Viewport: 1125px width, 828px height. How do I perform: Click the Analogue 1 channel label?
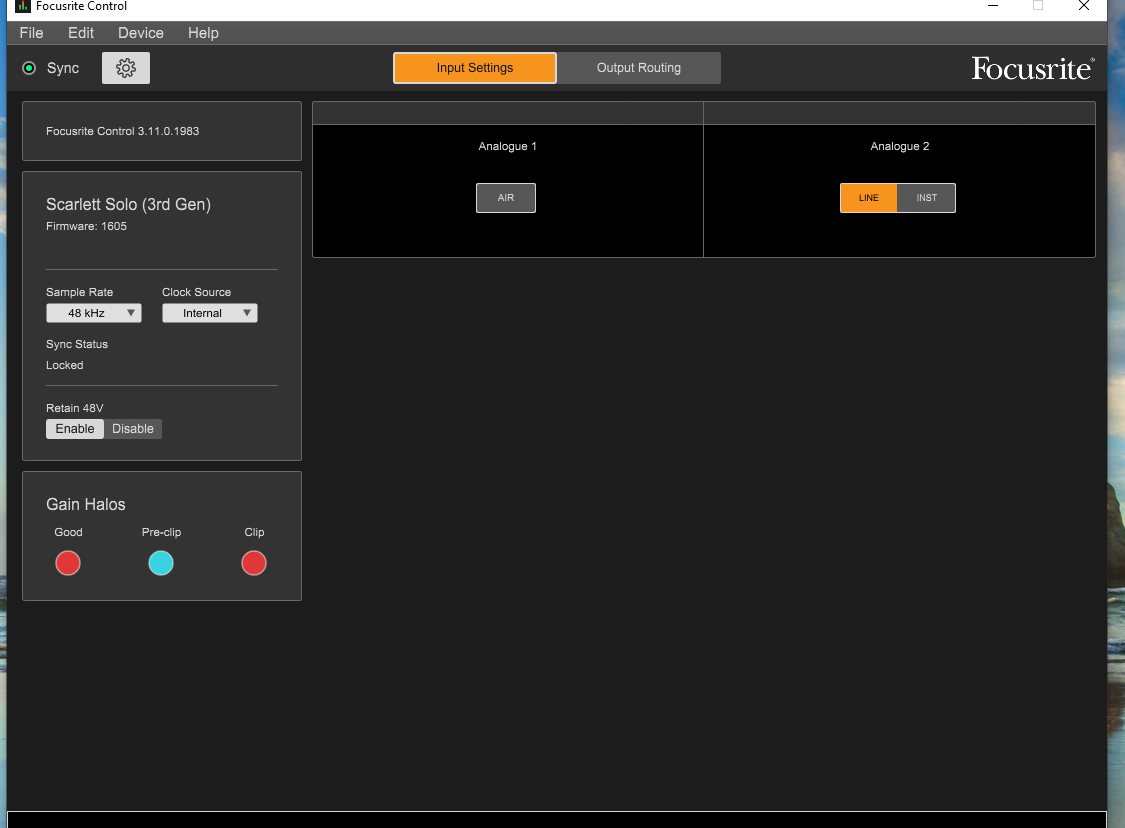click(507, 146)
